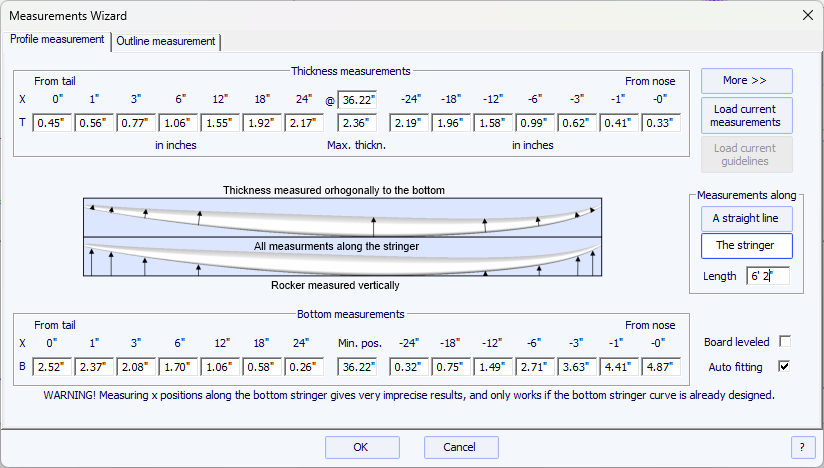Select the Profile measurement tab
The width and height of the screenshot is (824, 468).
pos(57,40)
